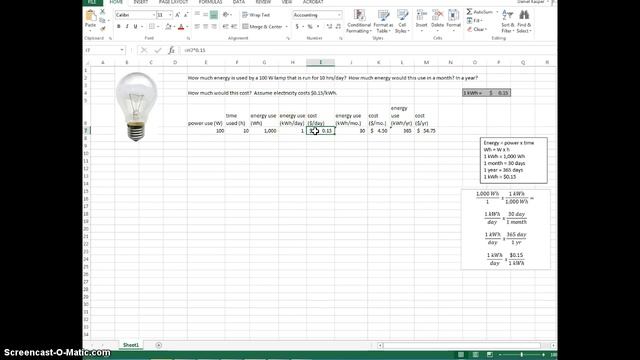Image resolution: width=640 pixels, height=360 pixels.
Task: Click the Center alignment icon
Action: pyautogui.click(x=205, y=27)
